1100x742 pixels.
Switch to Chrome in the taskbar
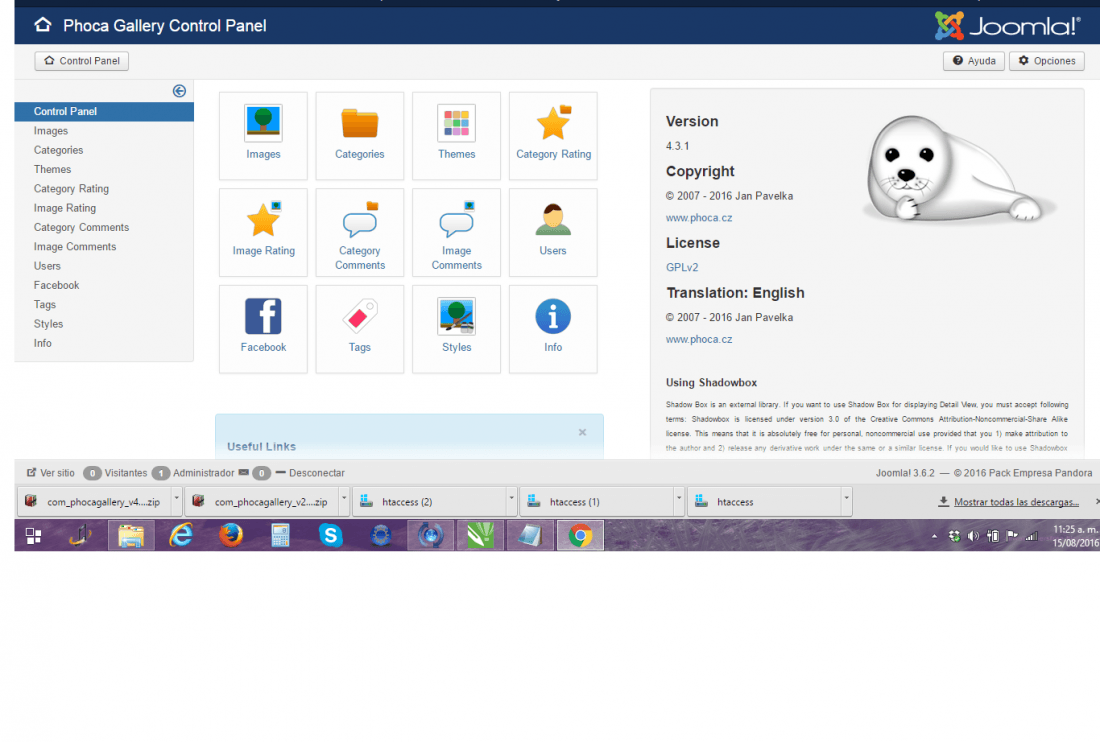(x=580, y=536)
